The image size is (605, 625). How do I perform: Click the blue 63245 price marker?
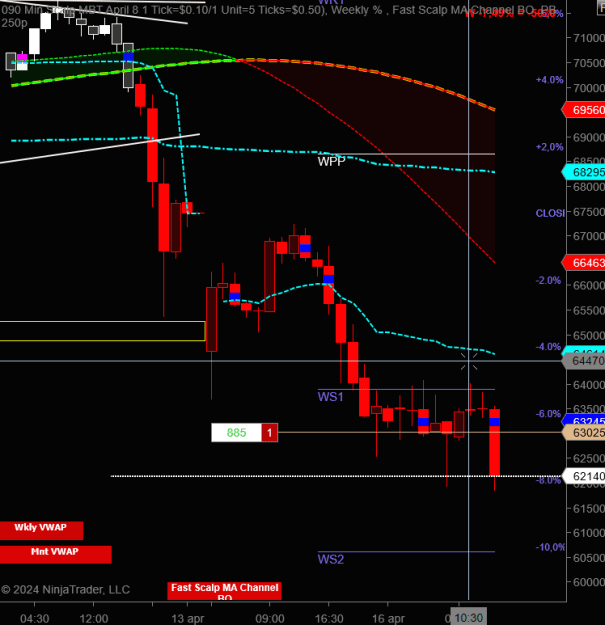pyautogui.click(x=584, y=421)
